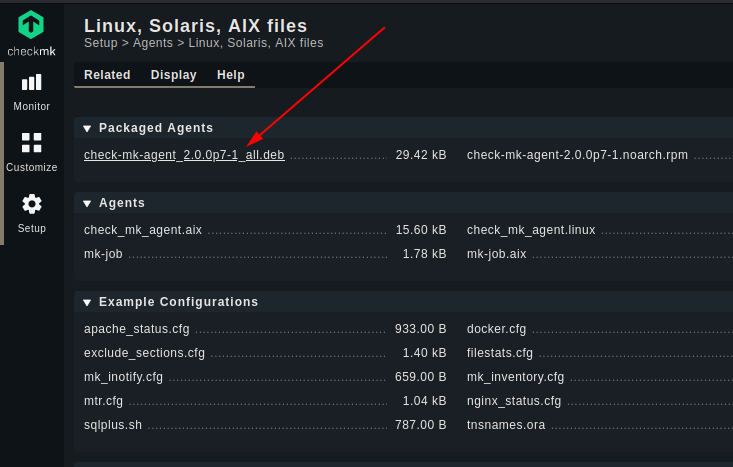This screenshot has width=733, height=467.
Task: Open the Help menu
Action: [230, 75]
